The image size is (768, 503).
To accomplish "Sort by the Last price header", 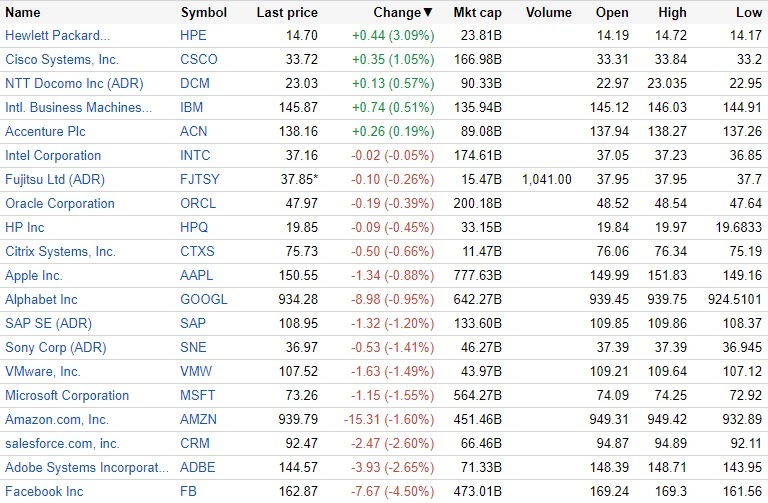I will [286, 13].
